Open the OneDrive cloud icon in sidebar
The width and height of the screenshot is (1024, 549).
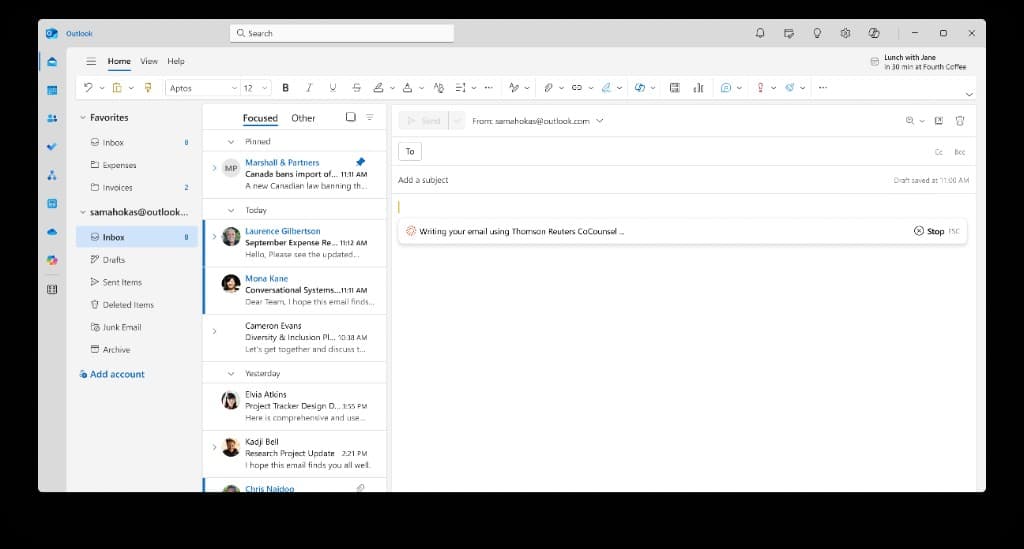[x=52, y=232]
